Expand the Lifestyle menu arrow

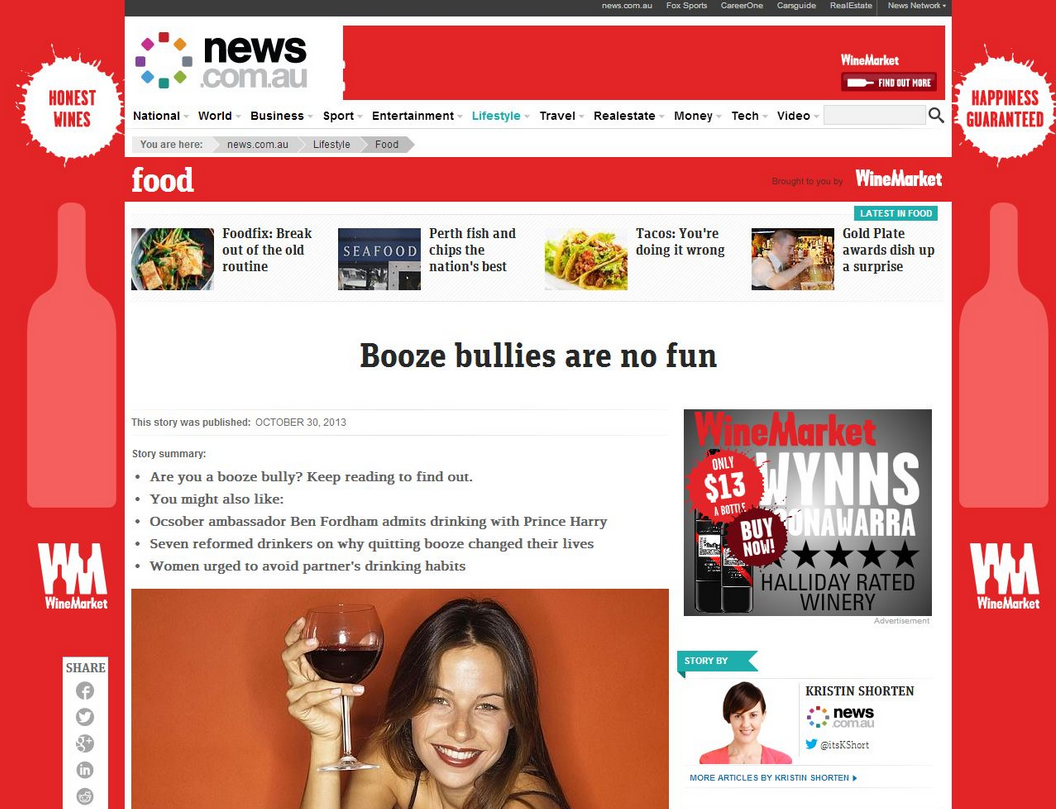(527, 117)
